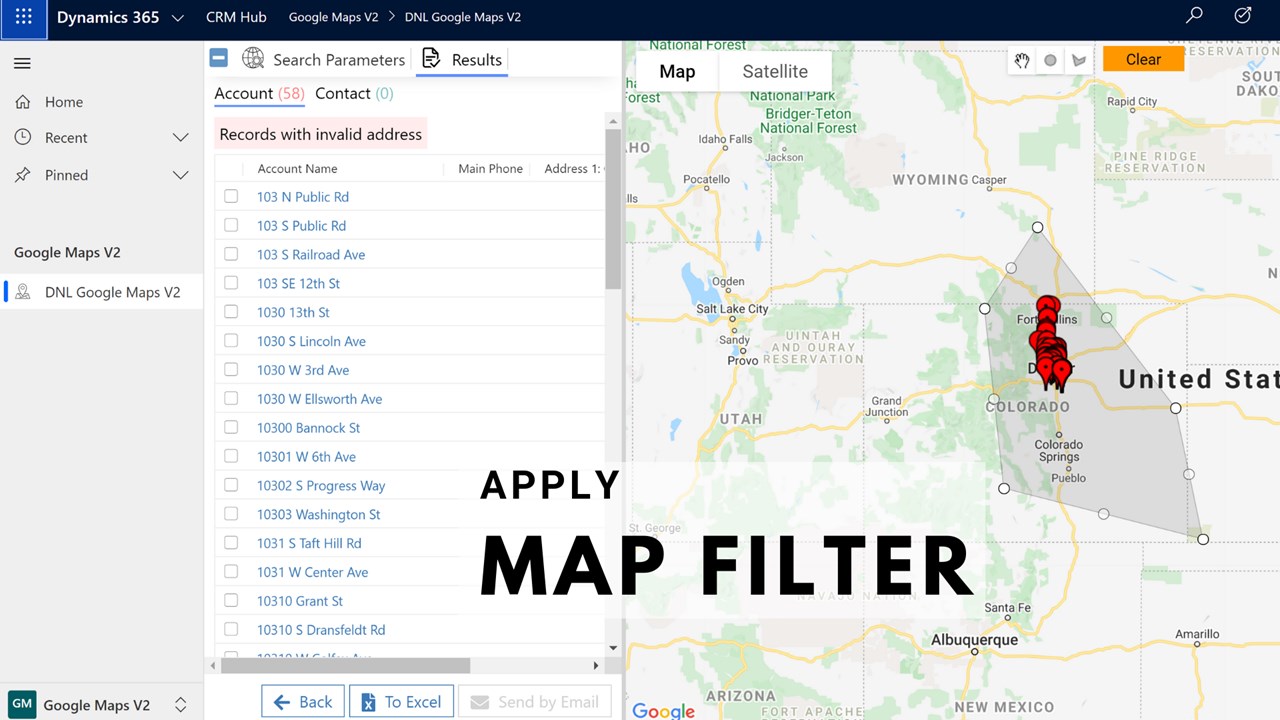1280x720 pixels.
Task: Collapse panel with blue minus icon
Action: point(218,58)
